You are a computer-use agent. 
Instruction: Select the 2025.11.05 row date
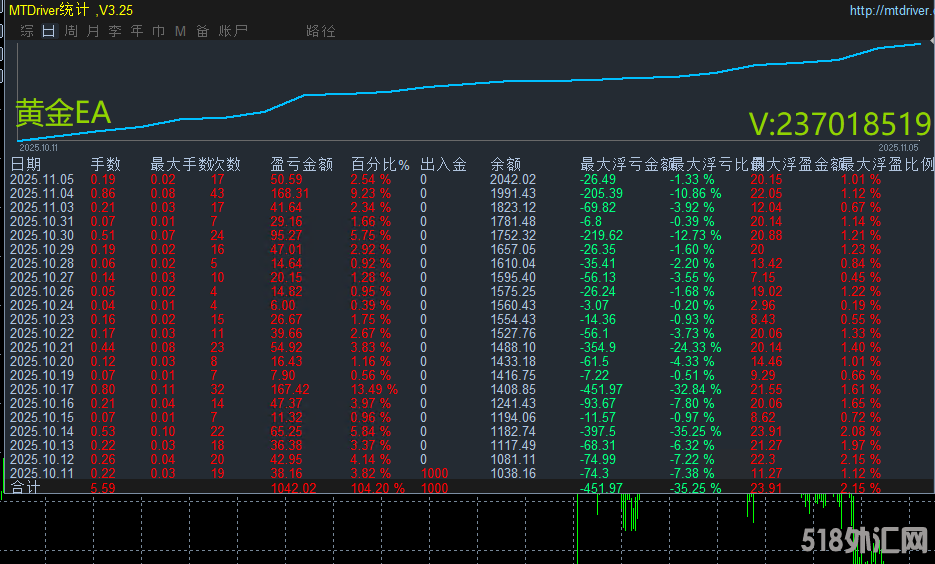[x=41, y=180]
